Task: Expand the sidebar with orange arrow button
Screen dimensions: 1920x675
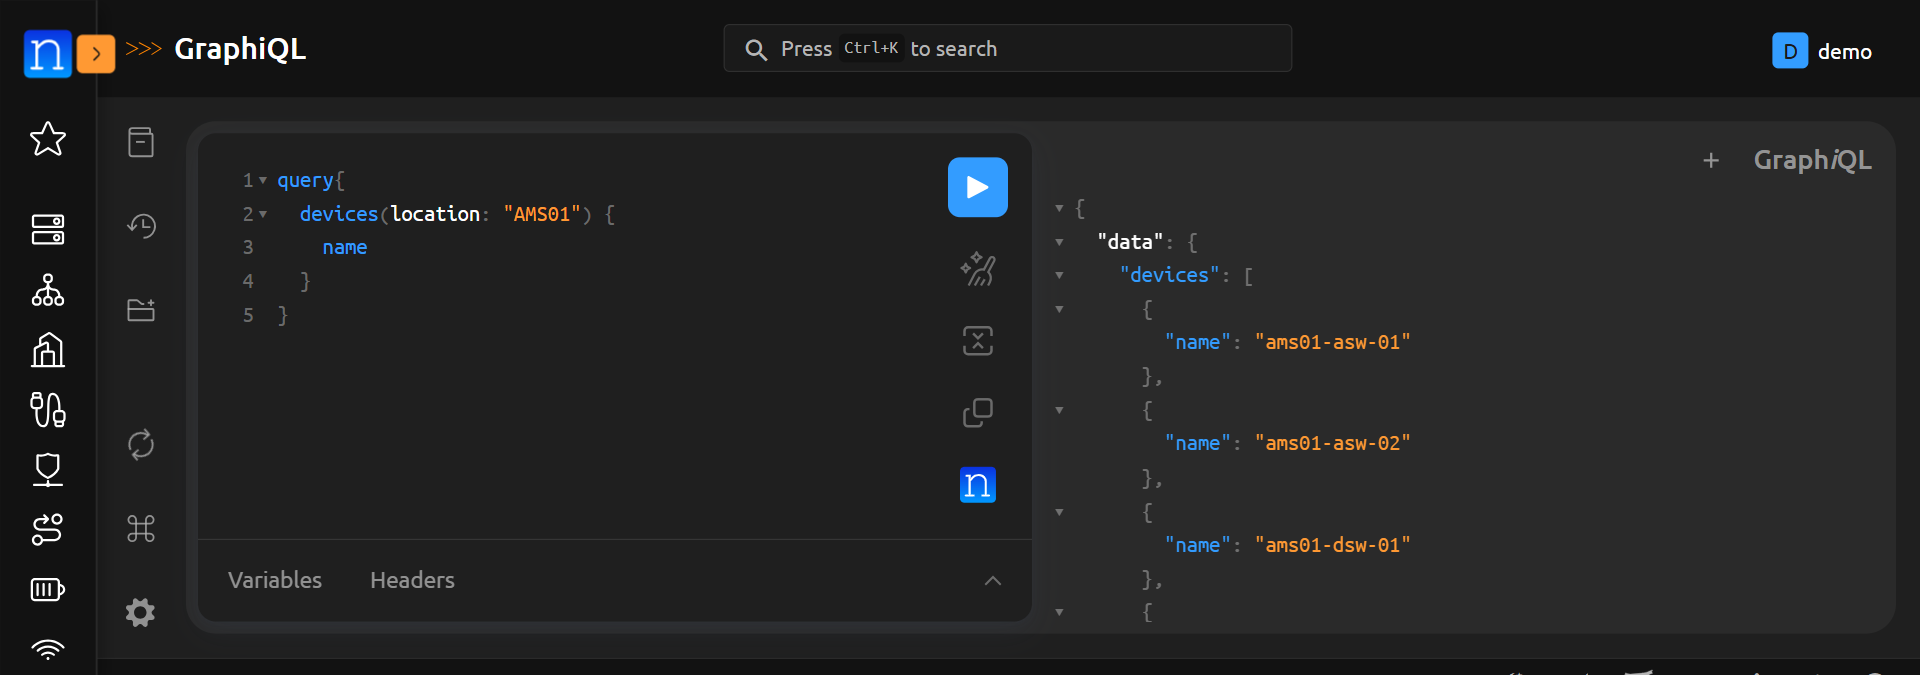Action: (x=96, y=54)
